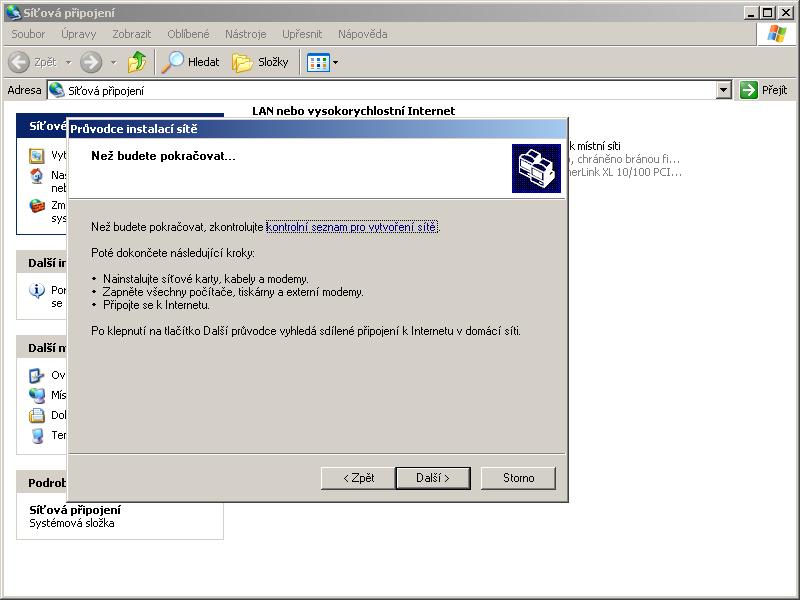Click the blue info icon in sidebar
Screen dimensions: 800x600
point(37,291)
